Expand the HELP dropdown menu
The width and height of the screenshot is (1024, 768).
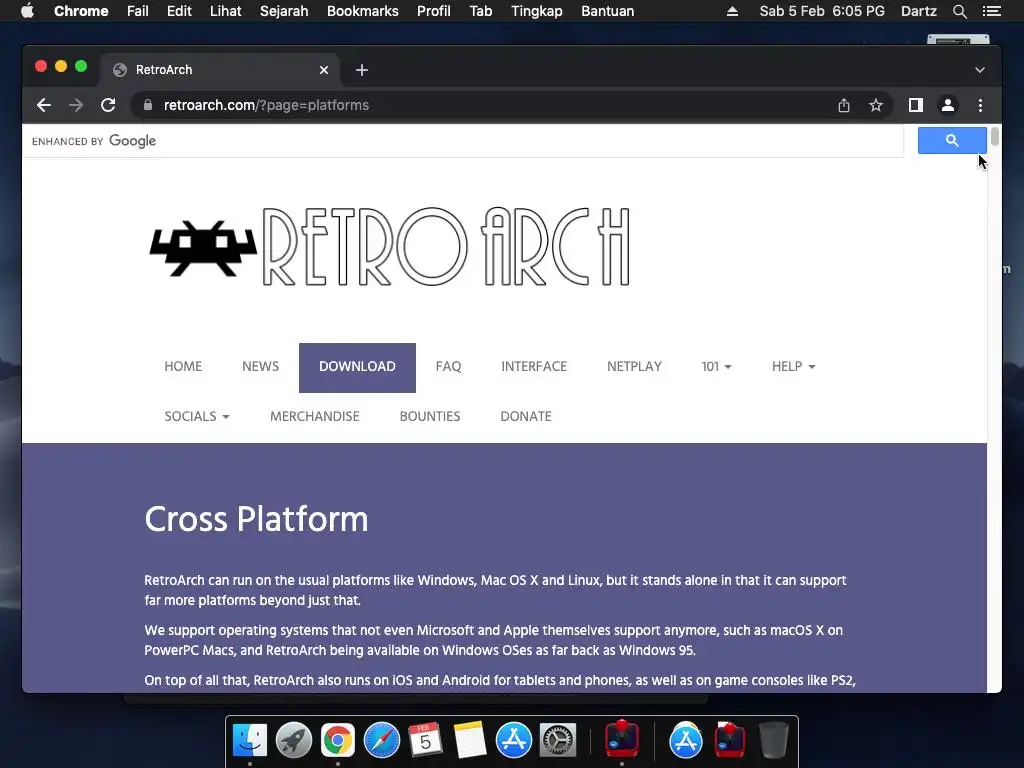[793, 367]
